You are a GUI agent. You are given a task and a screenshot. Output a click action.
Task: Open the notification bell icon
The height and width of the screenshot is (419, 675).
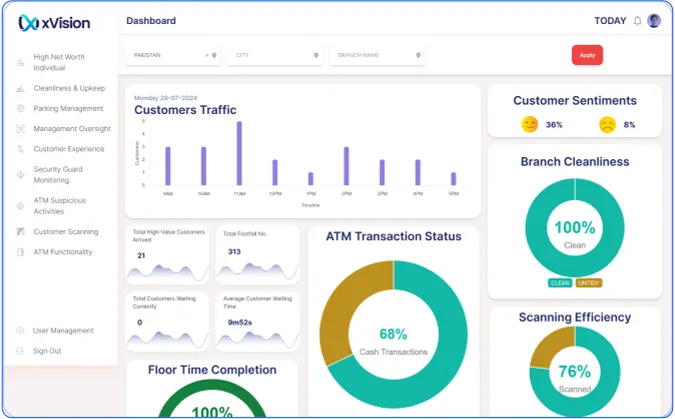(x=638, y=21)
